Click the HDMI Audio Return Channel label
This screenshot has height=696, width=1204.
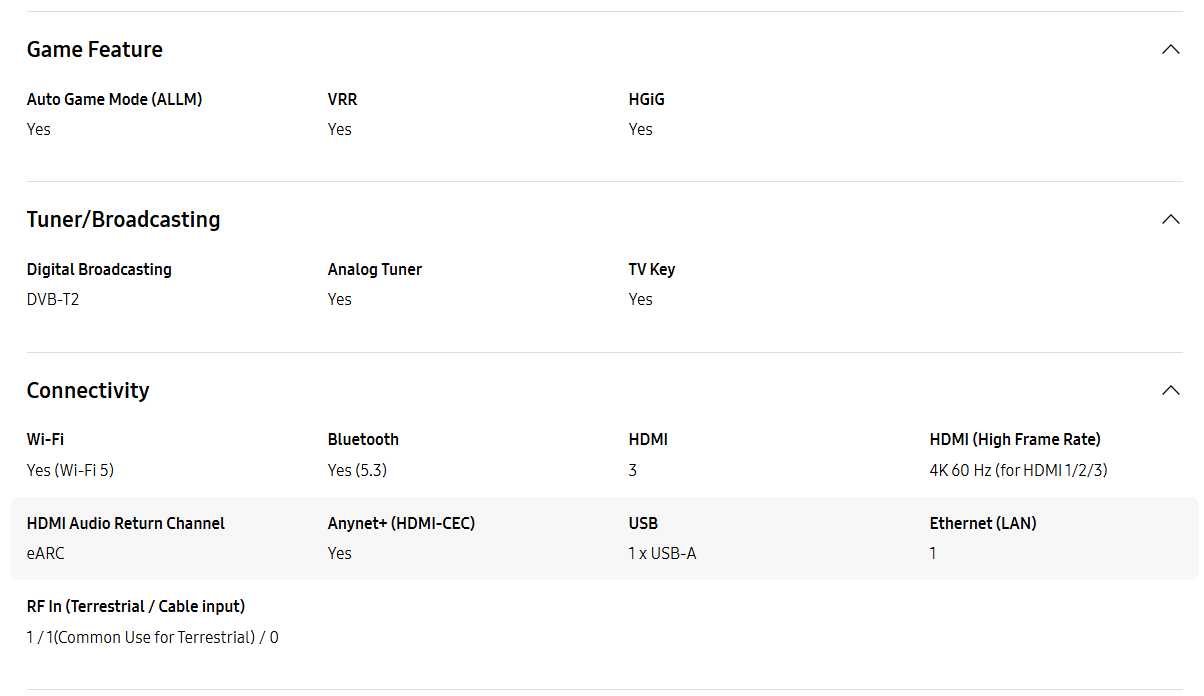click(x=126, y=523)
